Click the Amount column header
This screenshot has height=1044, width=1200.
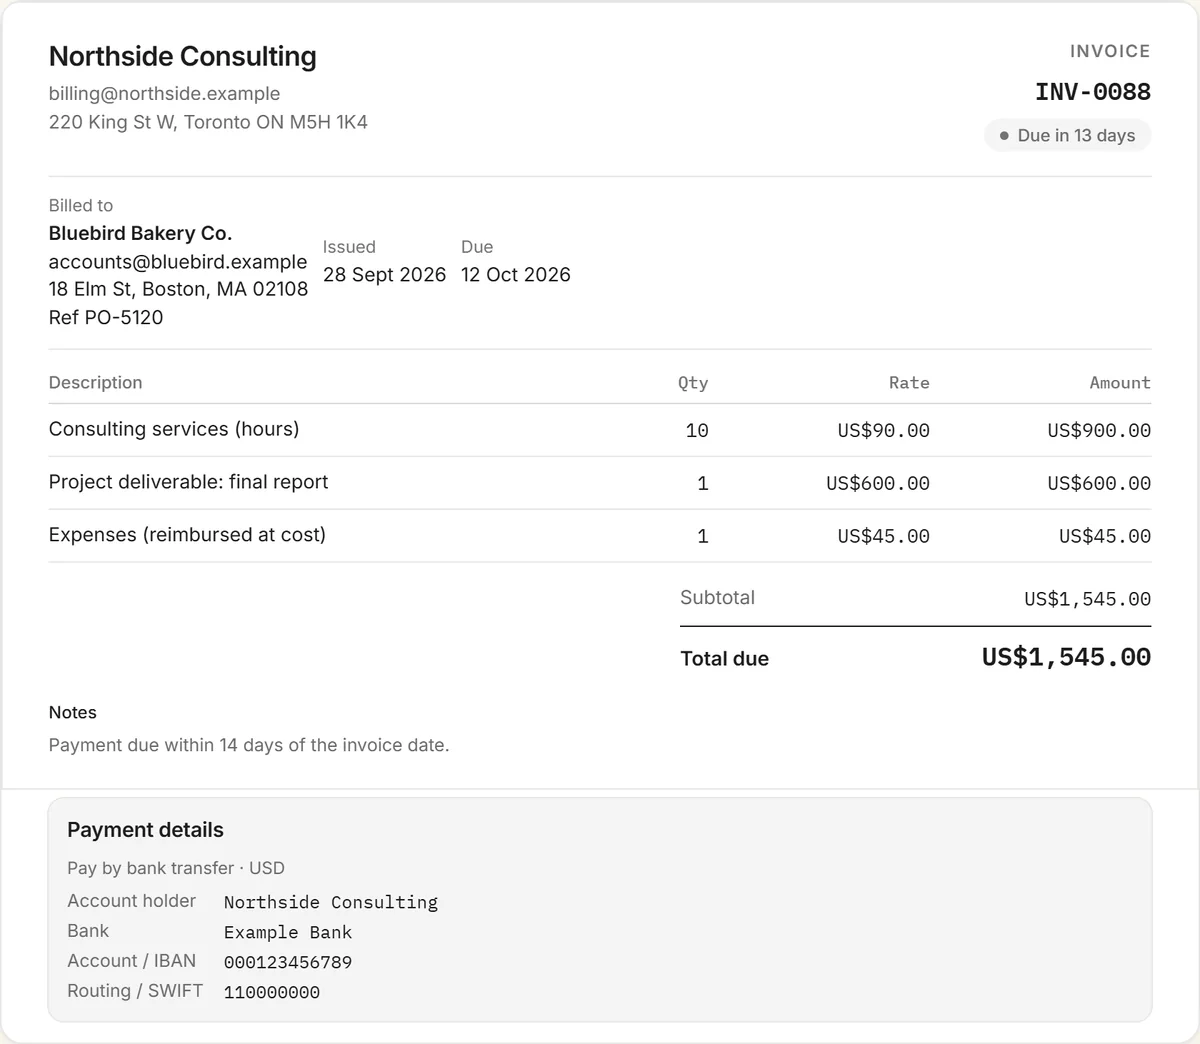1120,383
